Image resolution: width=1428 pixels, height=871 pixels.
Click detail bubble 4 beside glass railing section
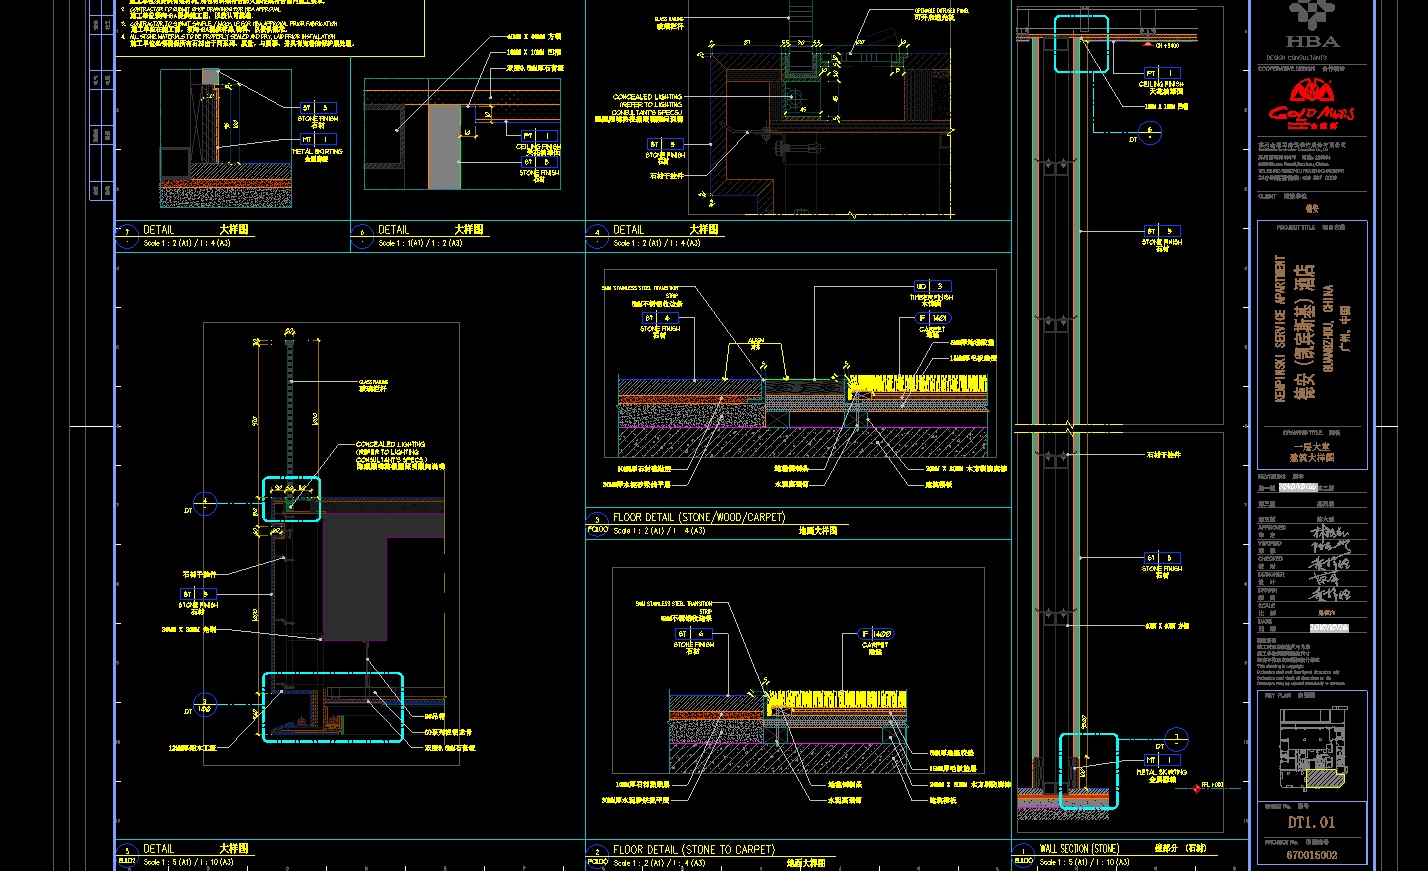(205, 503)
